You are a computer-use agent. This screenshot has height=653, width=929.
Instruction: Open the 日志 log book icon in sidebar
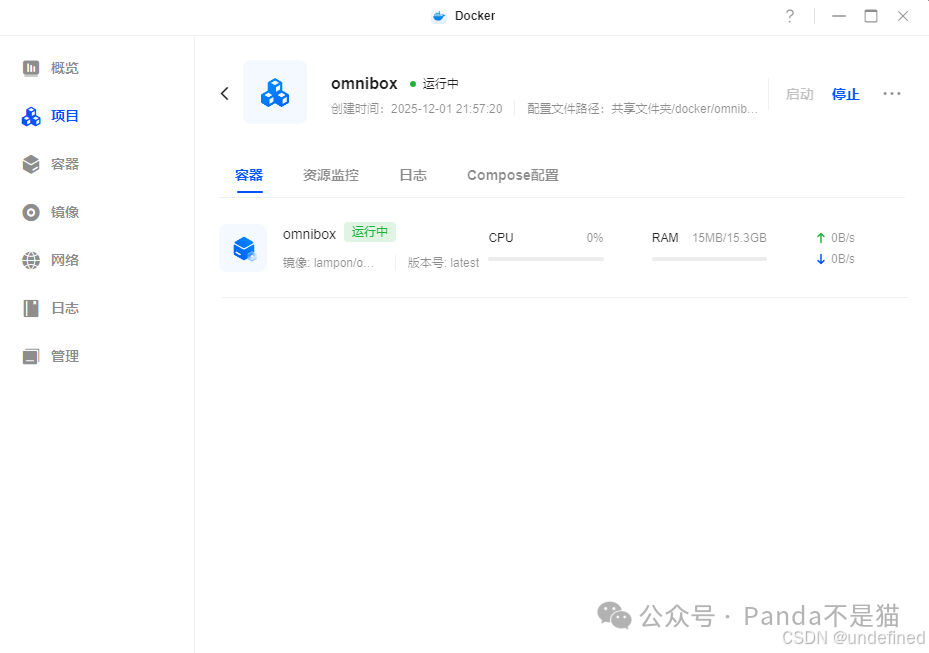31,308
